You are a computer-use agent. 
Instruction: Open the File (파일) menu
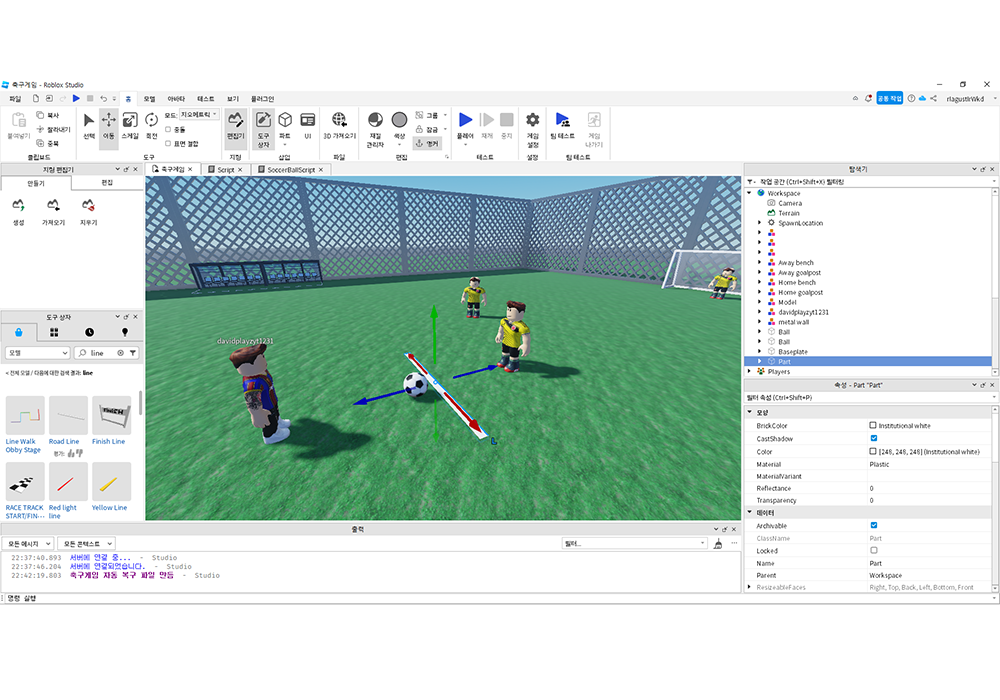click(x=15, y=99)
